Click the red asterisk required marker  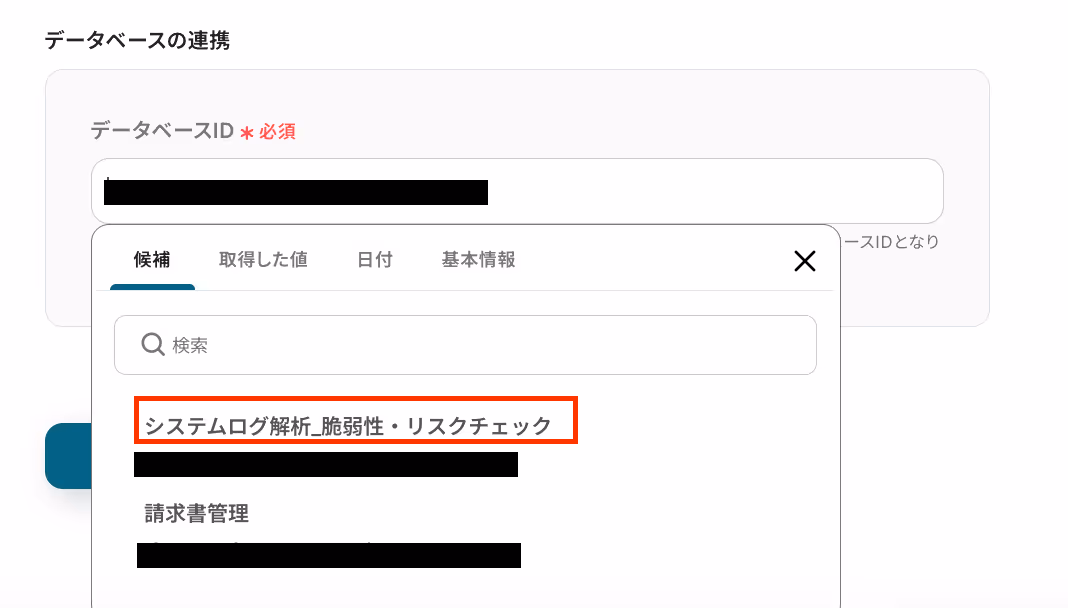247,132
